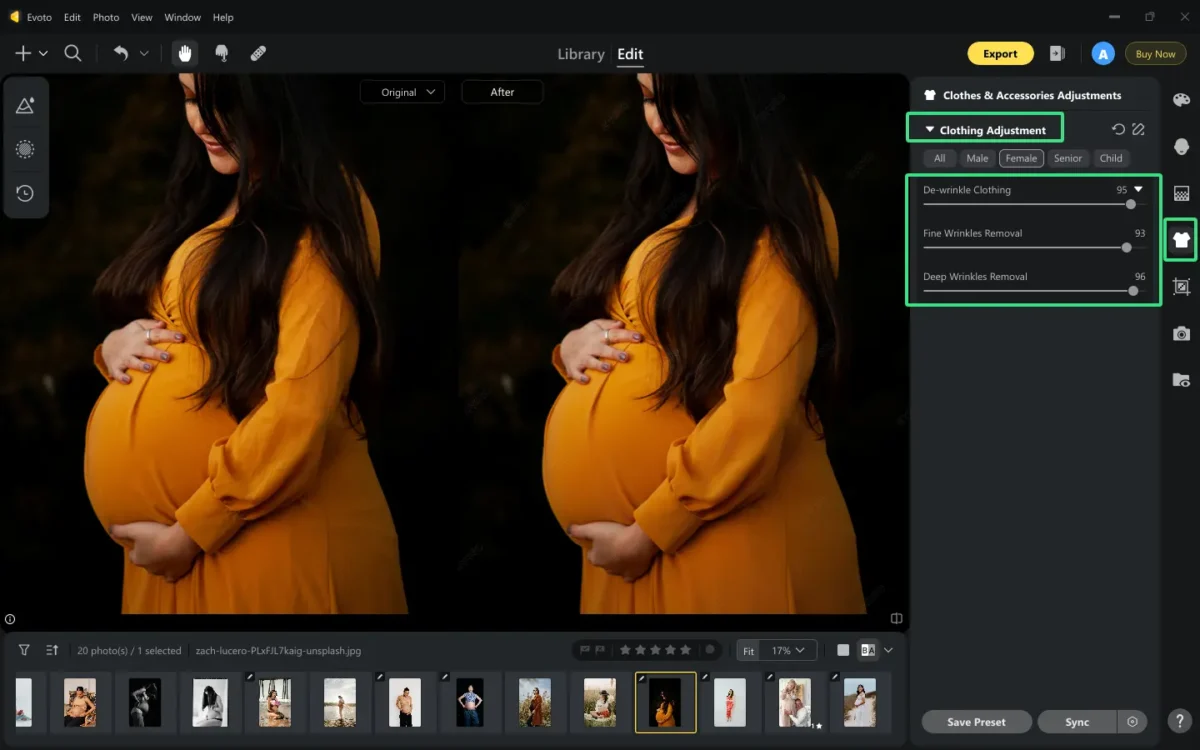Open the Evoto menu
This screenshot has height=750, width=1200.
click(x=41, y=17)
